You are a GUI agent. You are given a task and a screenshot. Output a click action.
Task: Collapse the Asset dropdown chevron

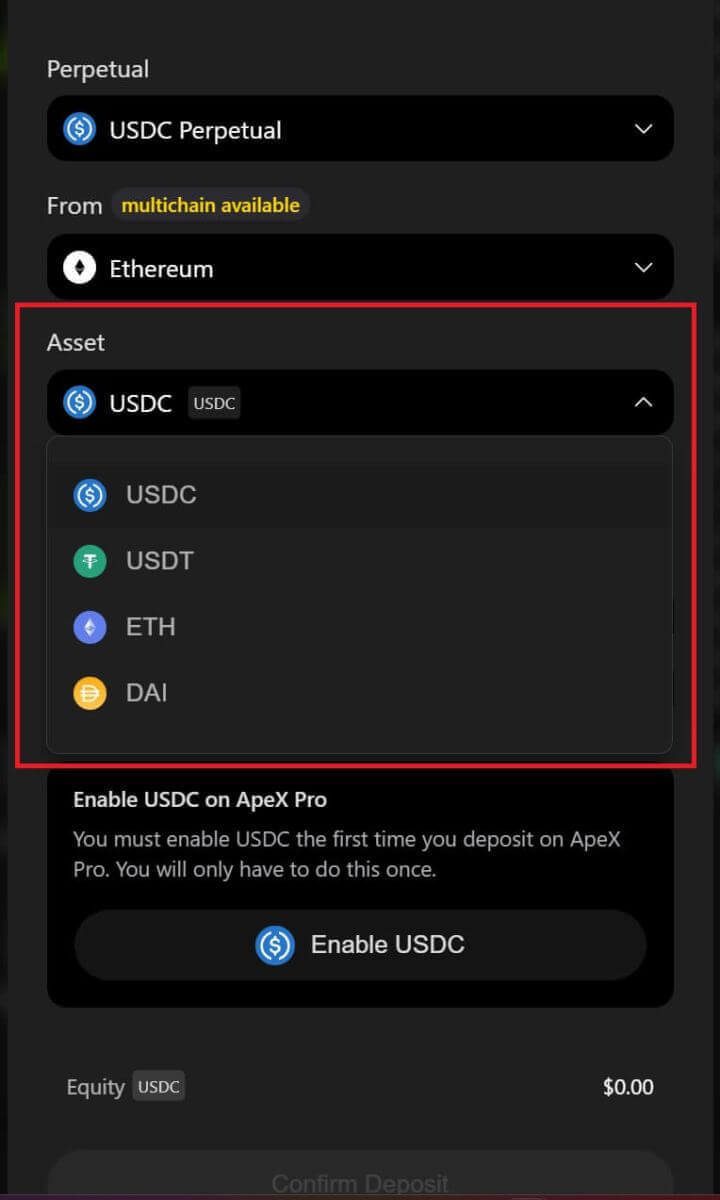pyautogui.click(x=644, y=402)
